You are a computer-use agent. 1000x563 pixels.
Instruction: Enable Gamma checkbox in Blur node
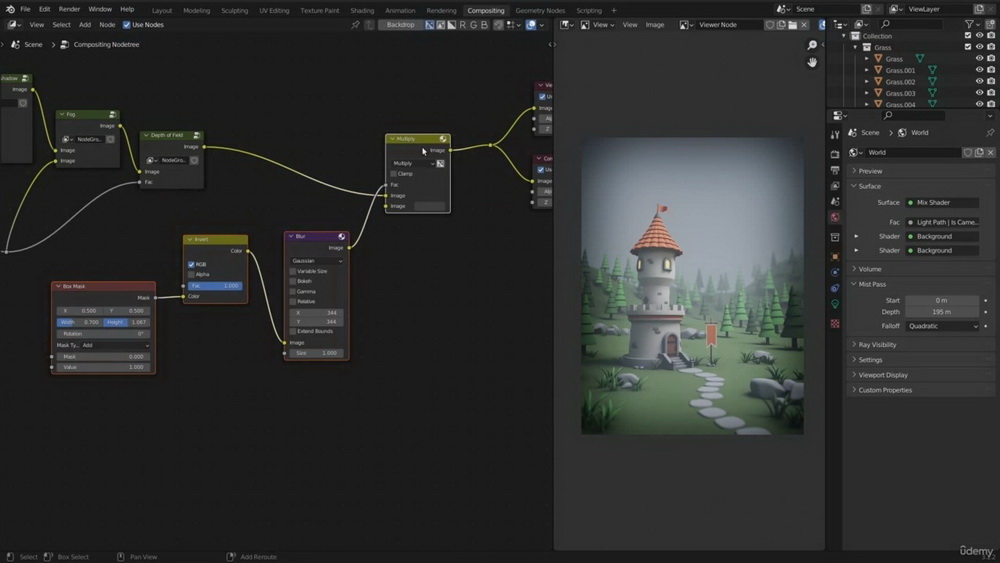click(293, 291)
